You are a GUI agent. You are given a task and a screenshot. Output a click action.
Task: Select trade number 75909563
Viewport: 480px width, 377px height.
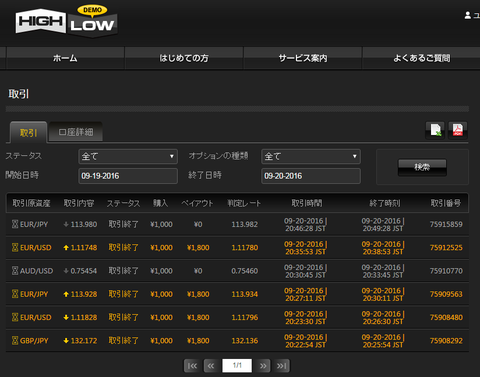tap(446, 294)
